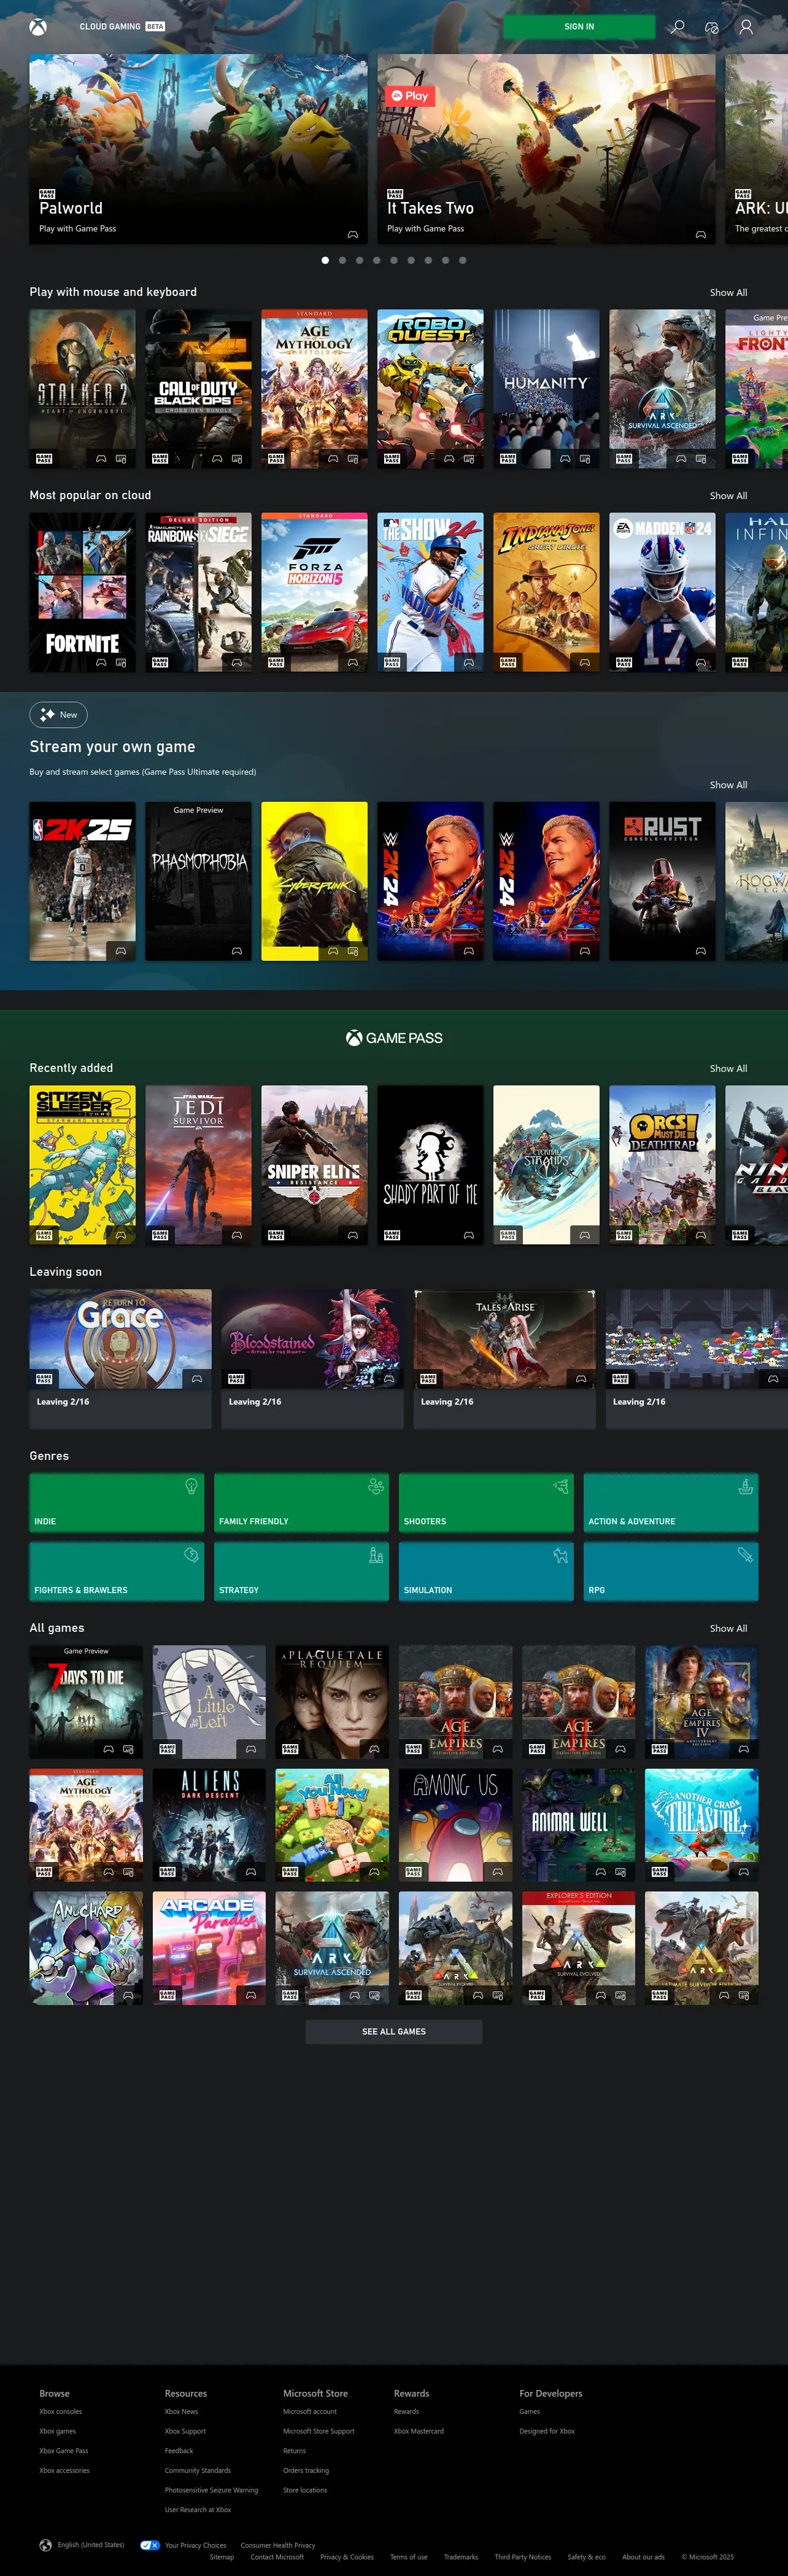Open the Citizen Sleeper 2 tile
Viewport: 788px width, 2576px height.
coord(82,1165)
